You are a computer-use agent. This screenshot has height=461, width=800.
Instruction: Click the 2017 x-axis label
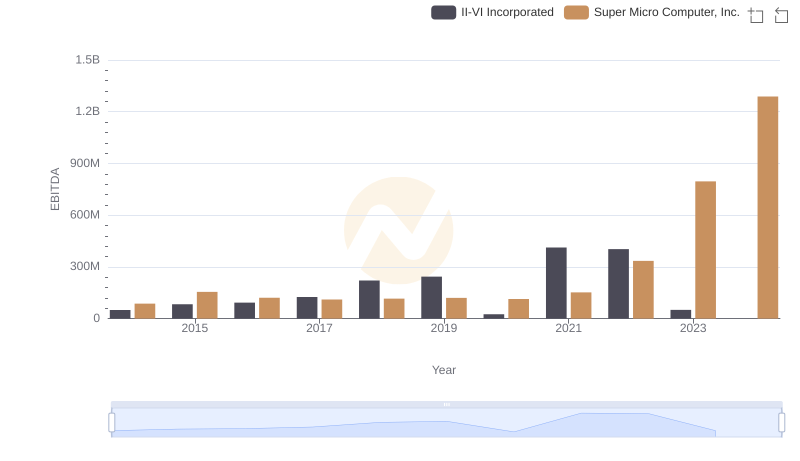pyautogui.click(x=319, y=328)
